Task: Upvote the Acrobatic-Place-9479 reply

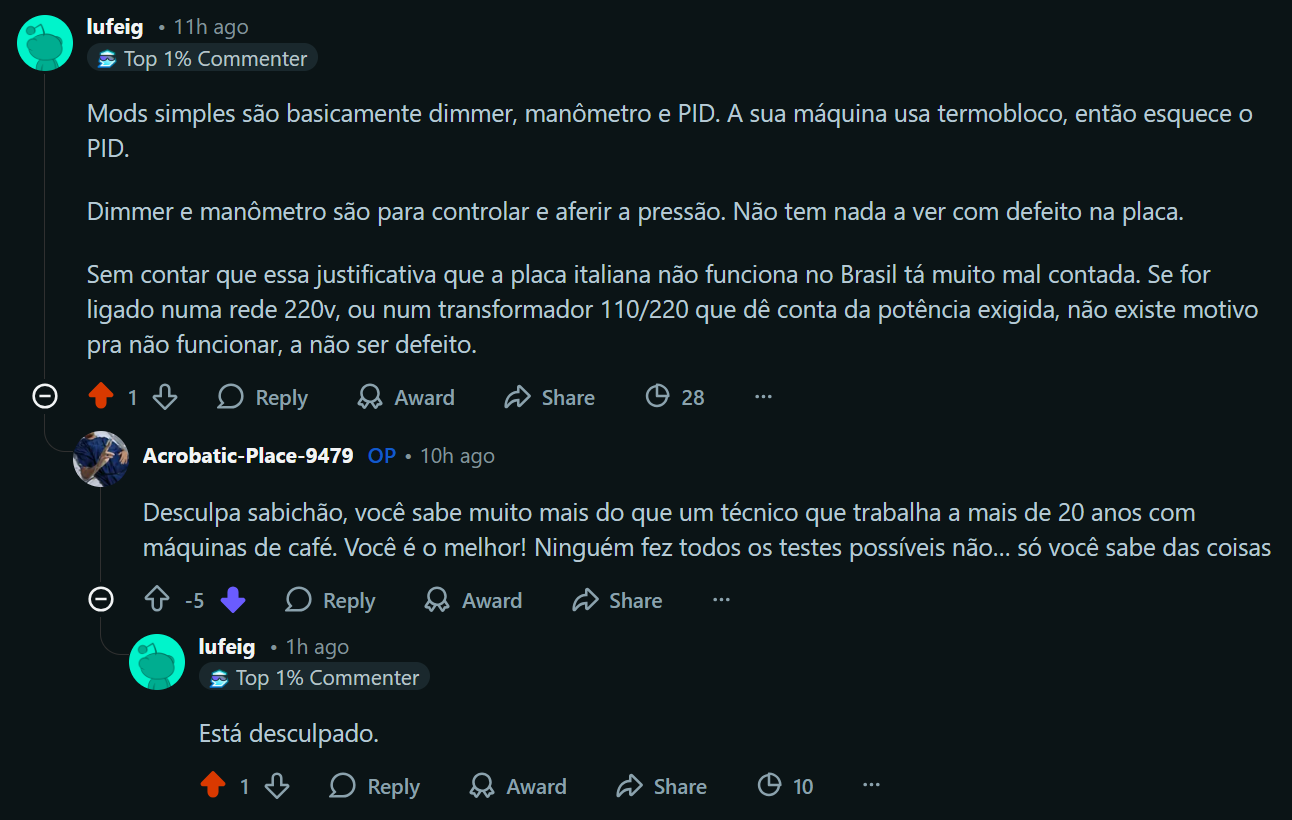Action: tap(157, 600)
